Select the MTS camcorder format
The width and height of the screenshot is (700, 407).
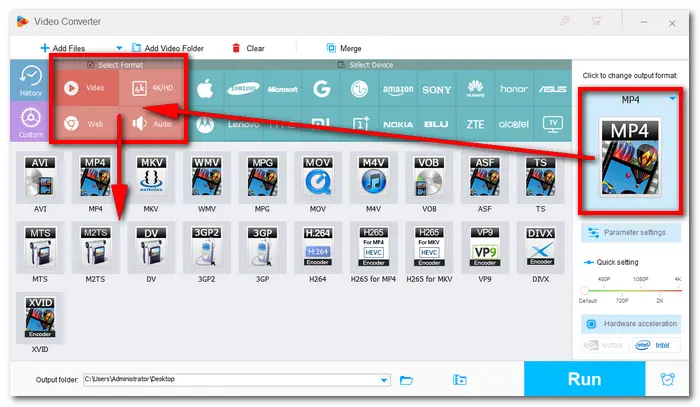pos(40,248)
